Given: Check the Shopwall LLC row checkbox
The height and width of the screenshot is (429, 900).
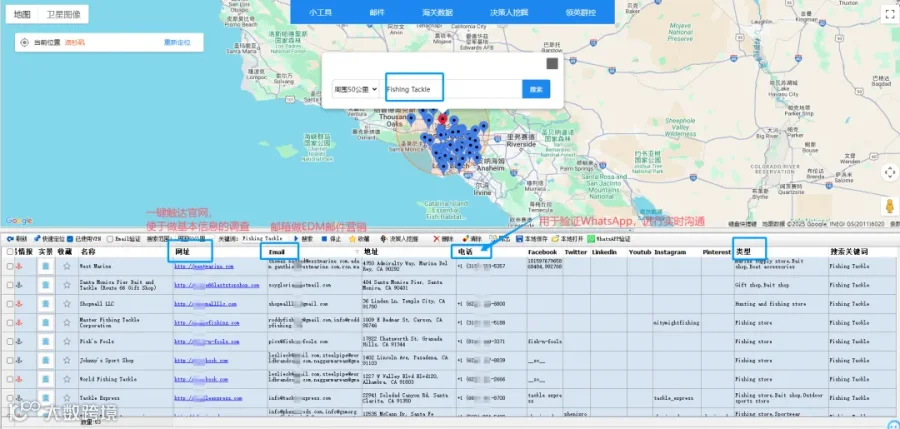Looking at the screenshot, I should [10, 304].
